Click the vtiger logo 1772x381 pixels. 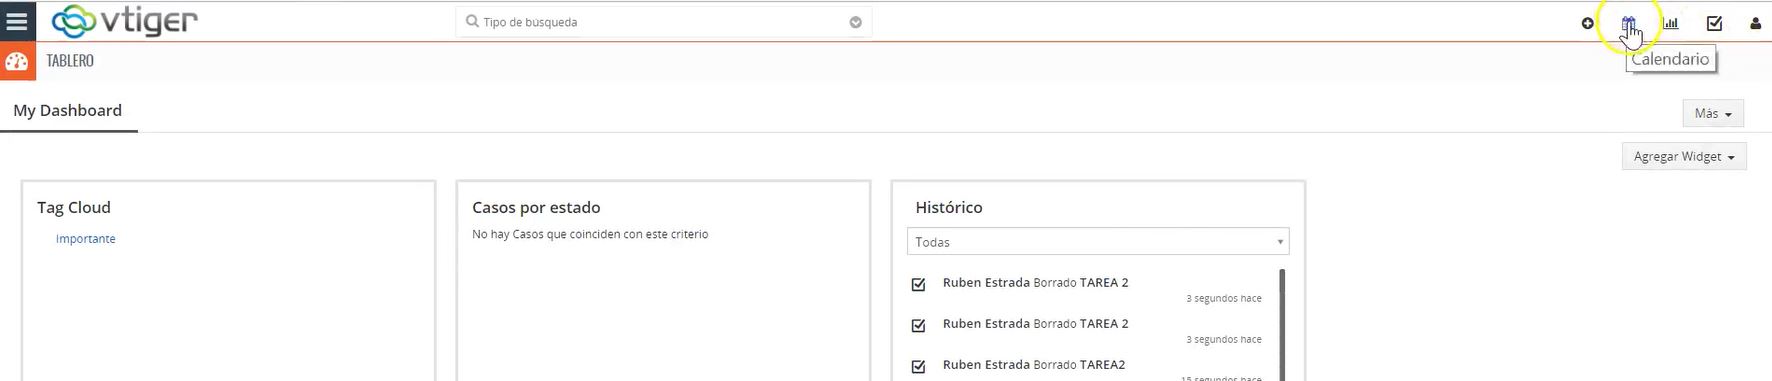click(x=125, y=21)
